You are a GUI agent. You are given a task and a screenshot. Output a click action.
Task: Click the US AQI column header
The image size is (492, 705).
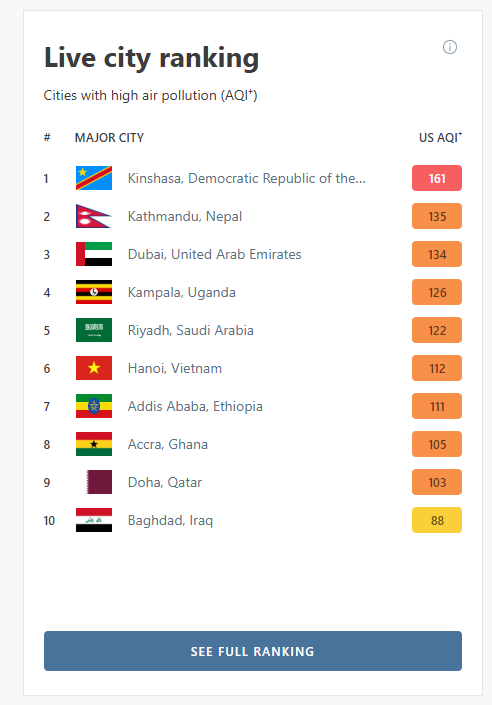(440, 137)
